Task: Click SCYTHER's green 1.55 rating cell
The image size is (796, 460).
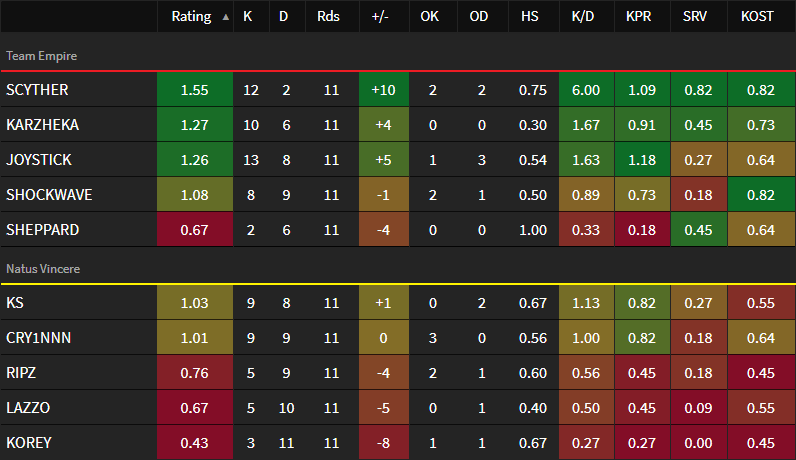Action: point(194,90)
